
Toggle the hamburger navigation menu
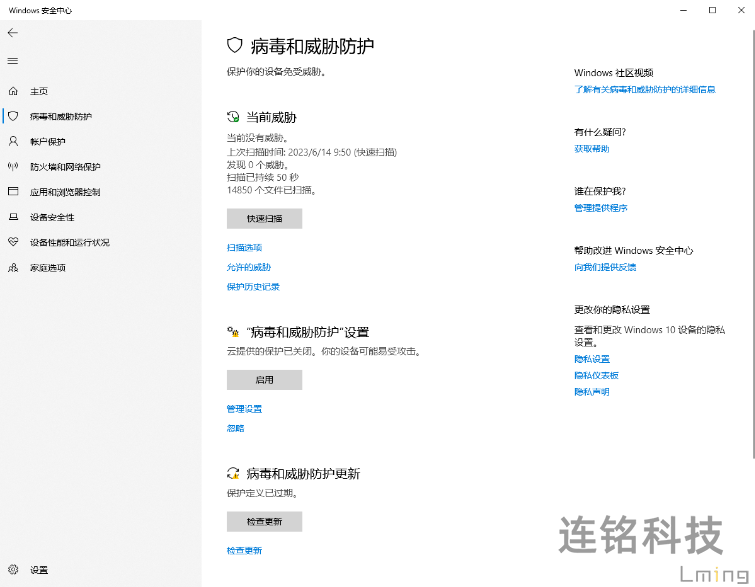pyautogui.click(x=13, y=61)
